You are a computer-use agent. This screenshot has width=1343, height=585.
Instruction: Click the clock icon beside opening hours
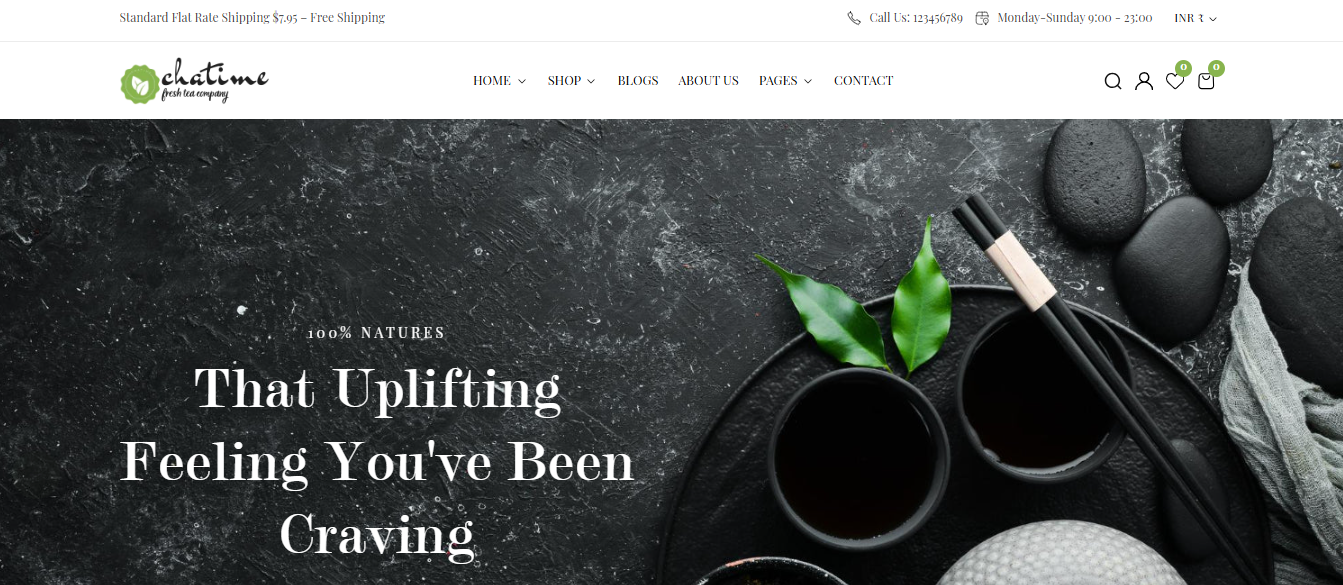pos(982,18)
